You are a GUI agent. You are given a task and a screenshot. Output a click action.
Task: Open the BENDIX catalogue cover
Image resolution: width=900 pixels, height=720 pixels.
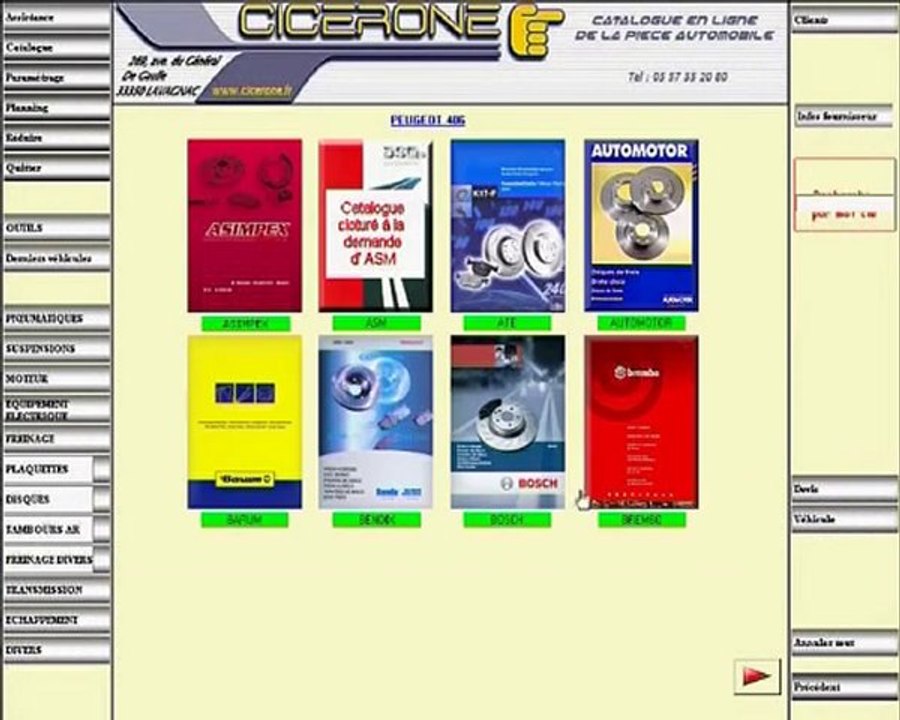pyautogui.click(x=376, y=422)
